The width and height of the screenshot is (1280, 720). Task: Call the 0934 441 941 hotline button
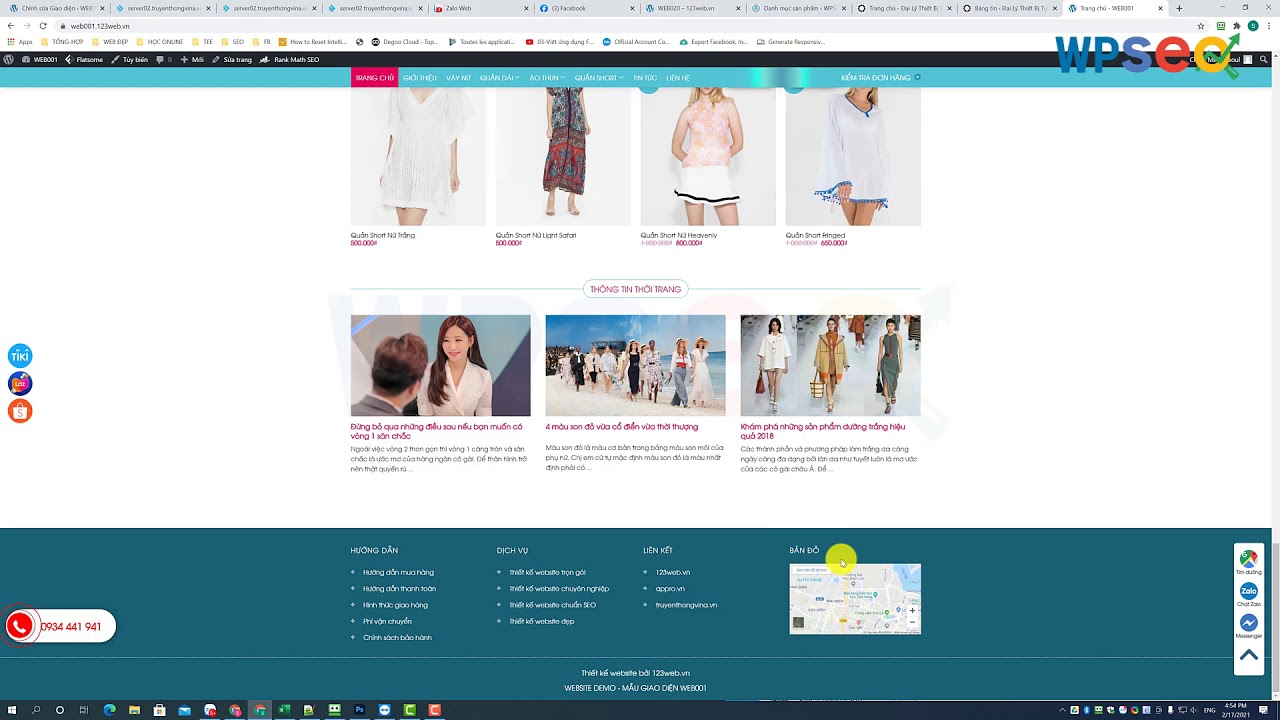[60, 626]
